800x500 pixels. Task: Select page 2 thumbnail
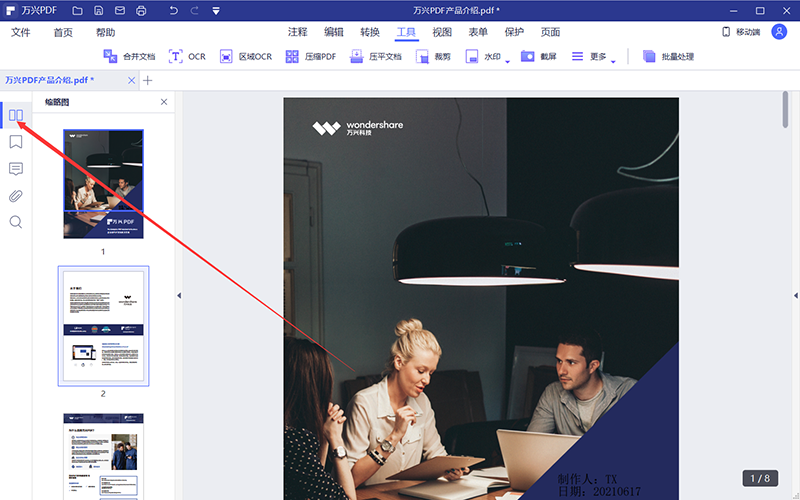(103, 326)
